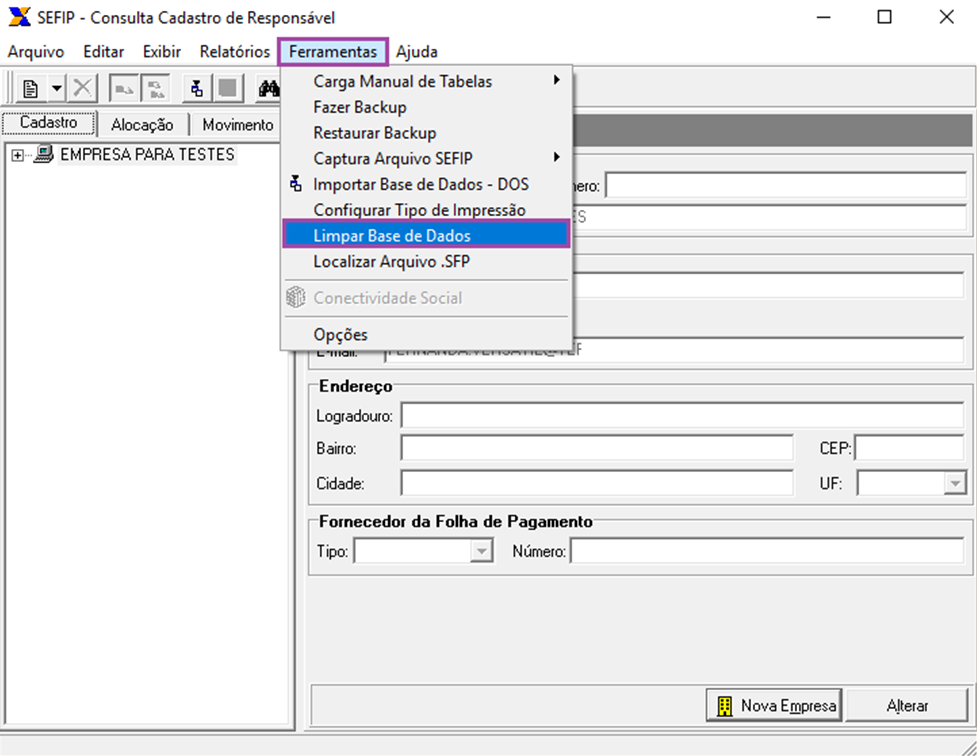Click the Alterar button

[907, 706]
